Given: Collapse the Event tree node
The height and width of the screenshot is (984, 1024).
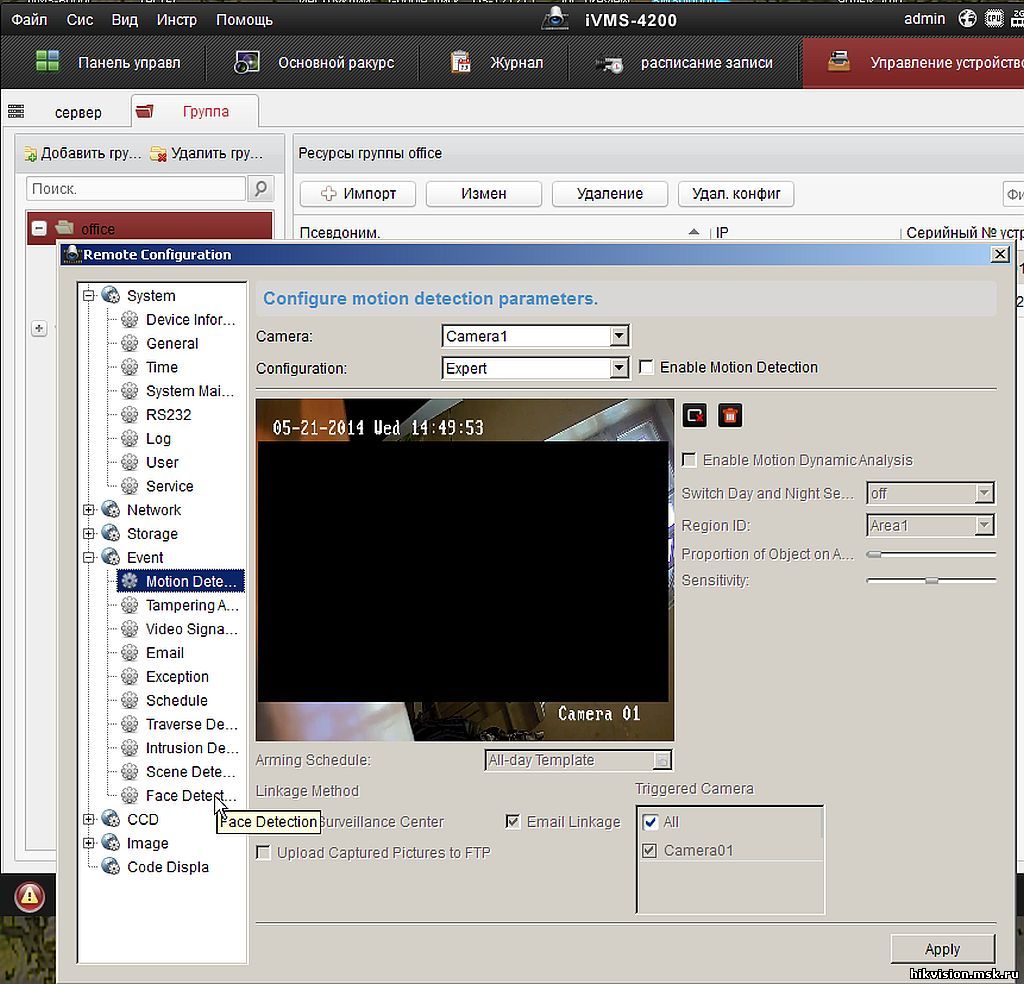Looking at the screenshot, I should (x=89, y=557).
